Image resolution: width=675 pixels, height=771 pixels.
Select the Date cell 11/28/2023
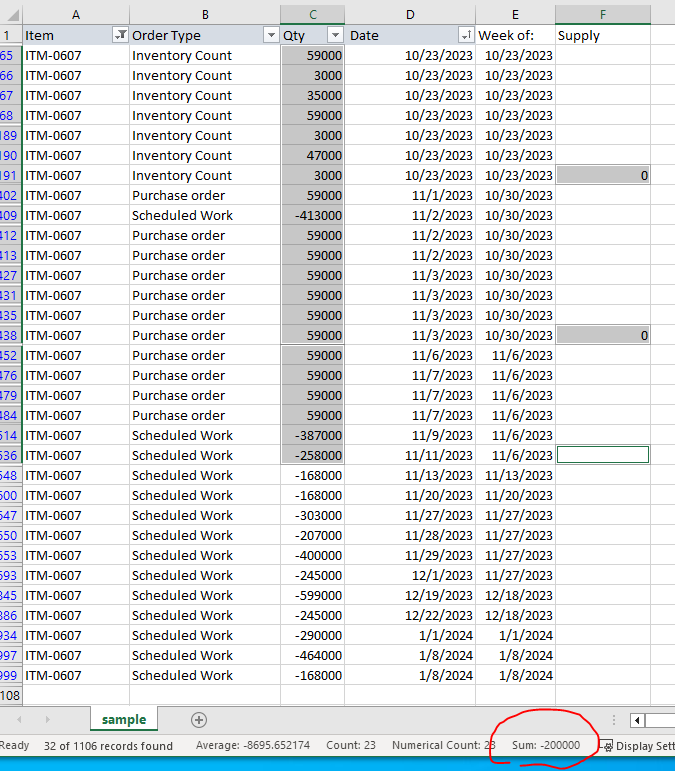click(x=410, y=535)
